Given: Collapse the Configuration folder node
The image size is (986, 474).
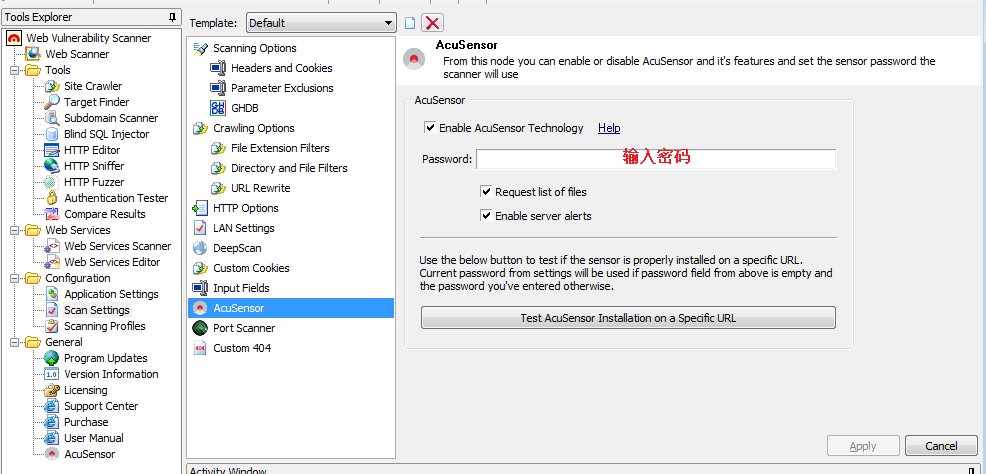Looking at the screenshot, I should [x=15, y=278].
